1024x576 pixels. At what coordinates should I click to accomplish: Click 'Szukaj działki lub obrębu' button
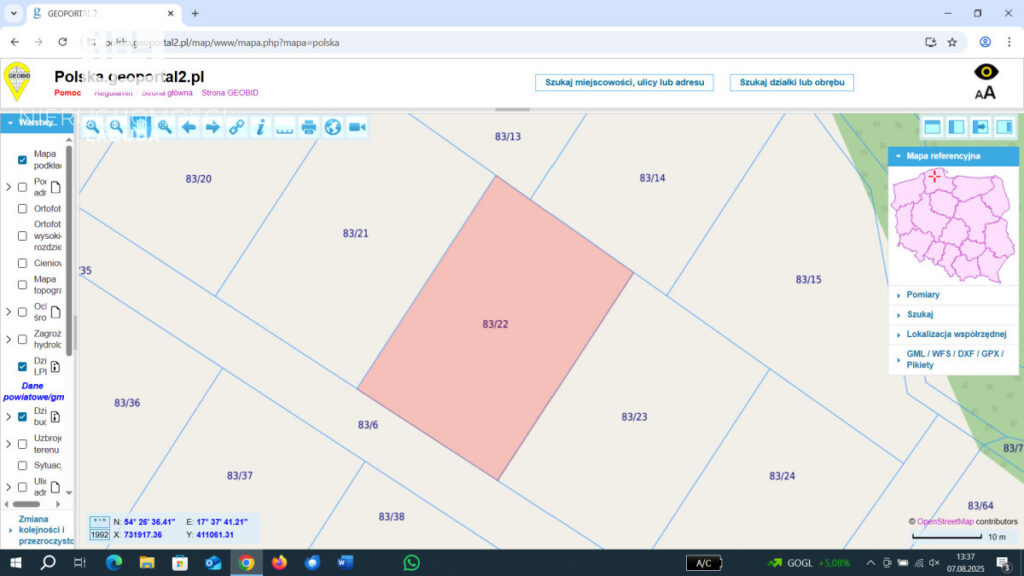(791, 82)
